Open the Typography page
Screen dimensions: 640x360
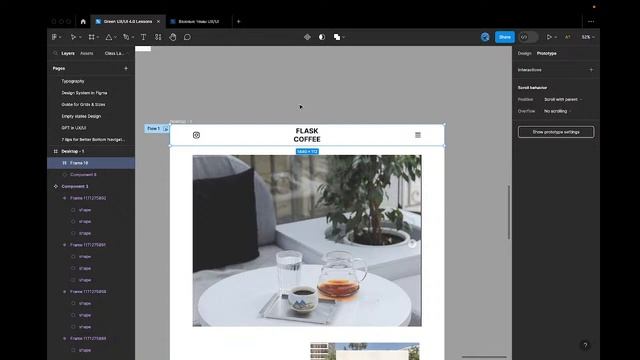(73, 81)
